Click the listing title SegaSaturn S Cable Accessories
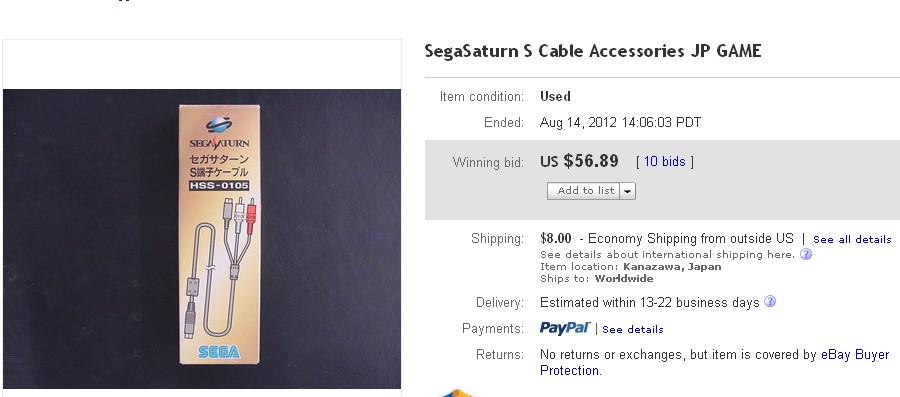Screen dimensions: 900x397 point(593,51)
